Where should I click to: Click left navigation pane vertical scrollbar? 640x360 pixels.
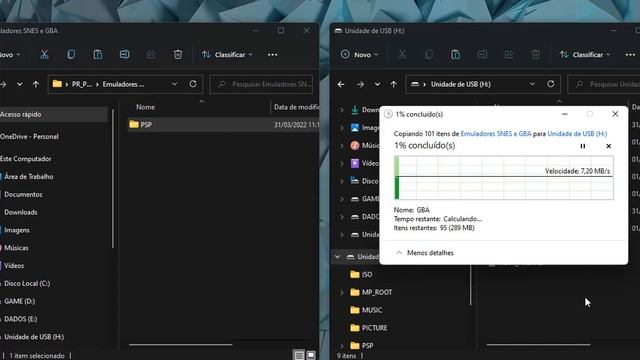[113, 178]
